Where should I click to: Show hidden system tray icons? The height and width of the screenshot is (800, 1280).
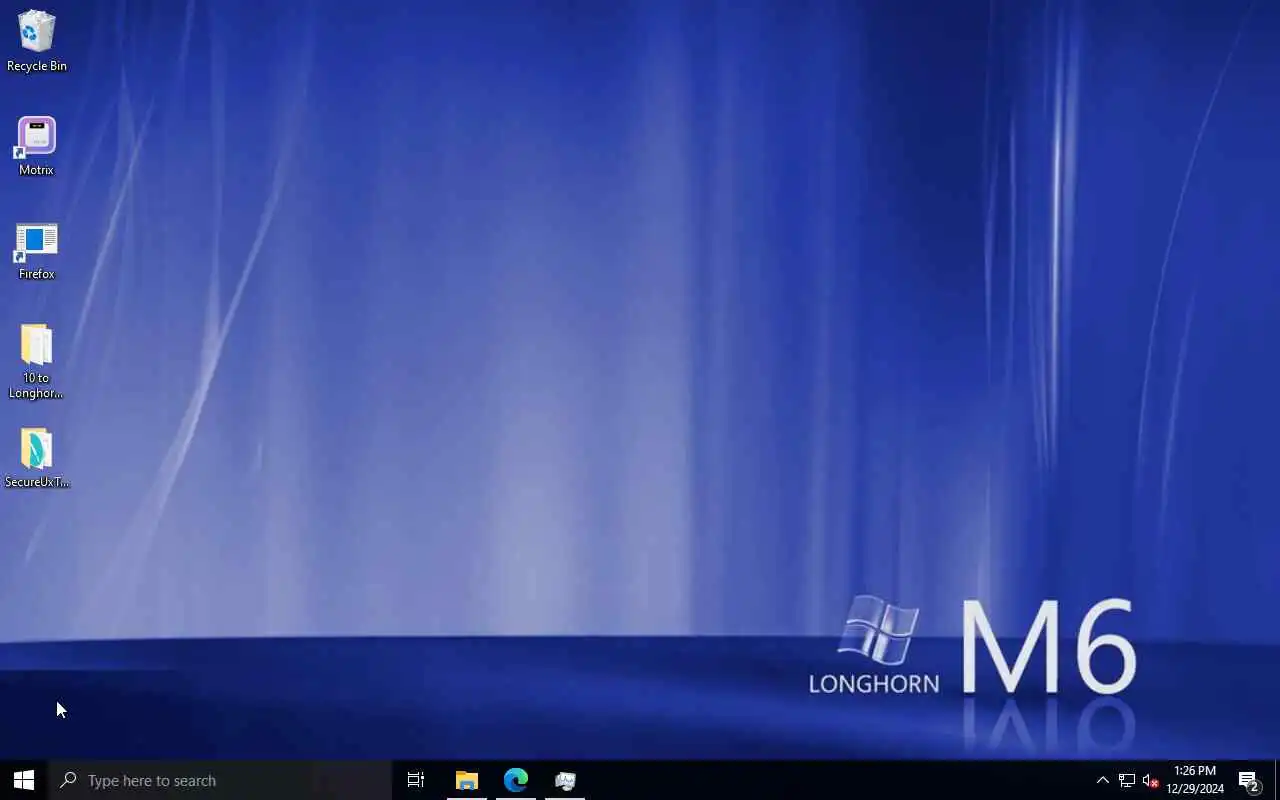(1102, 780)
